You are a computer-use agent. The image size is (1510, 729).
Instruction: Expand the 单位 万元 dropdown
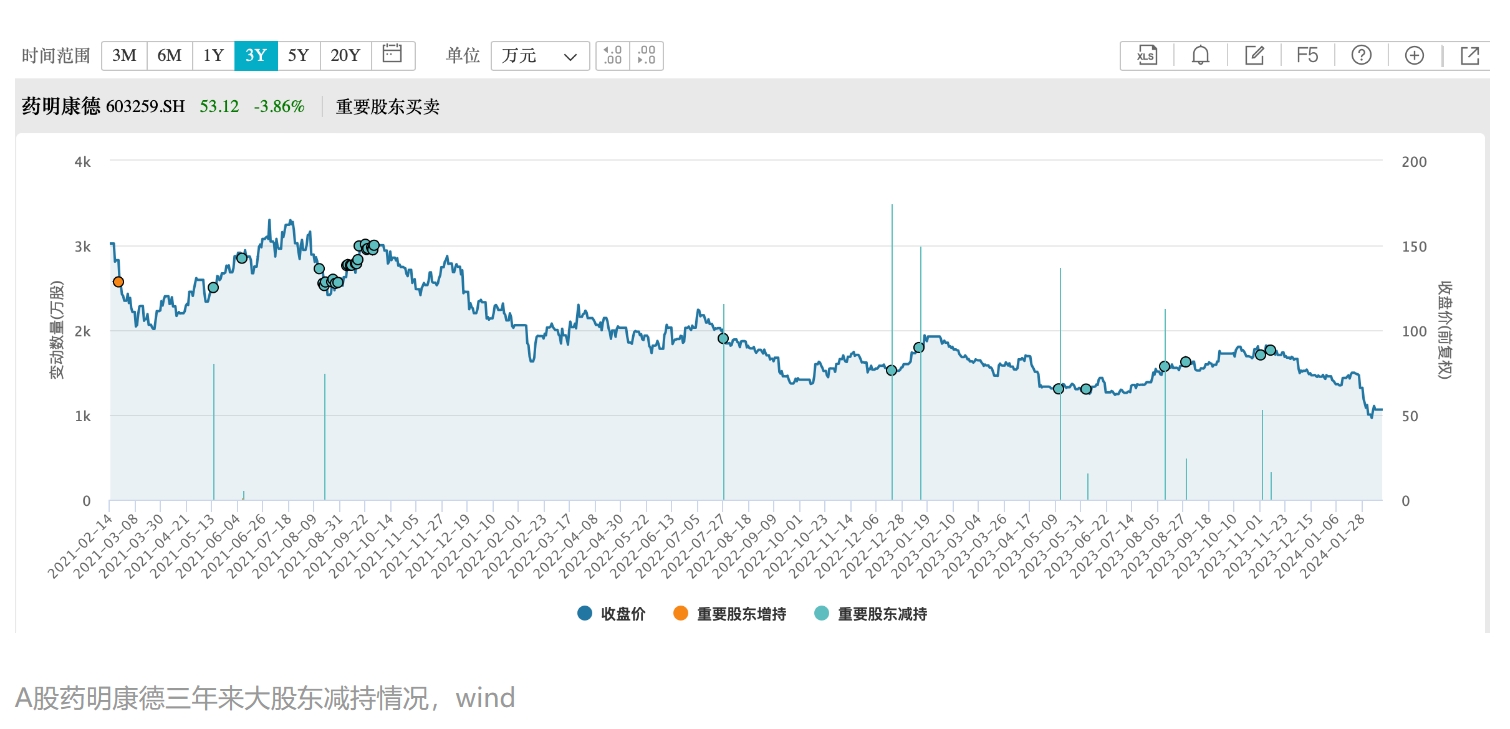click(540, 56)
